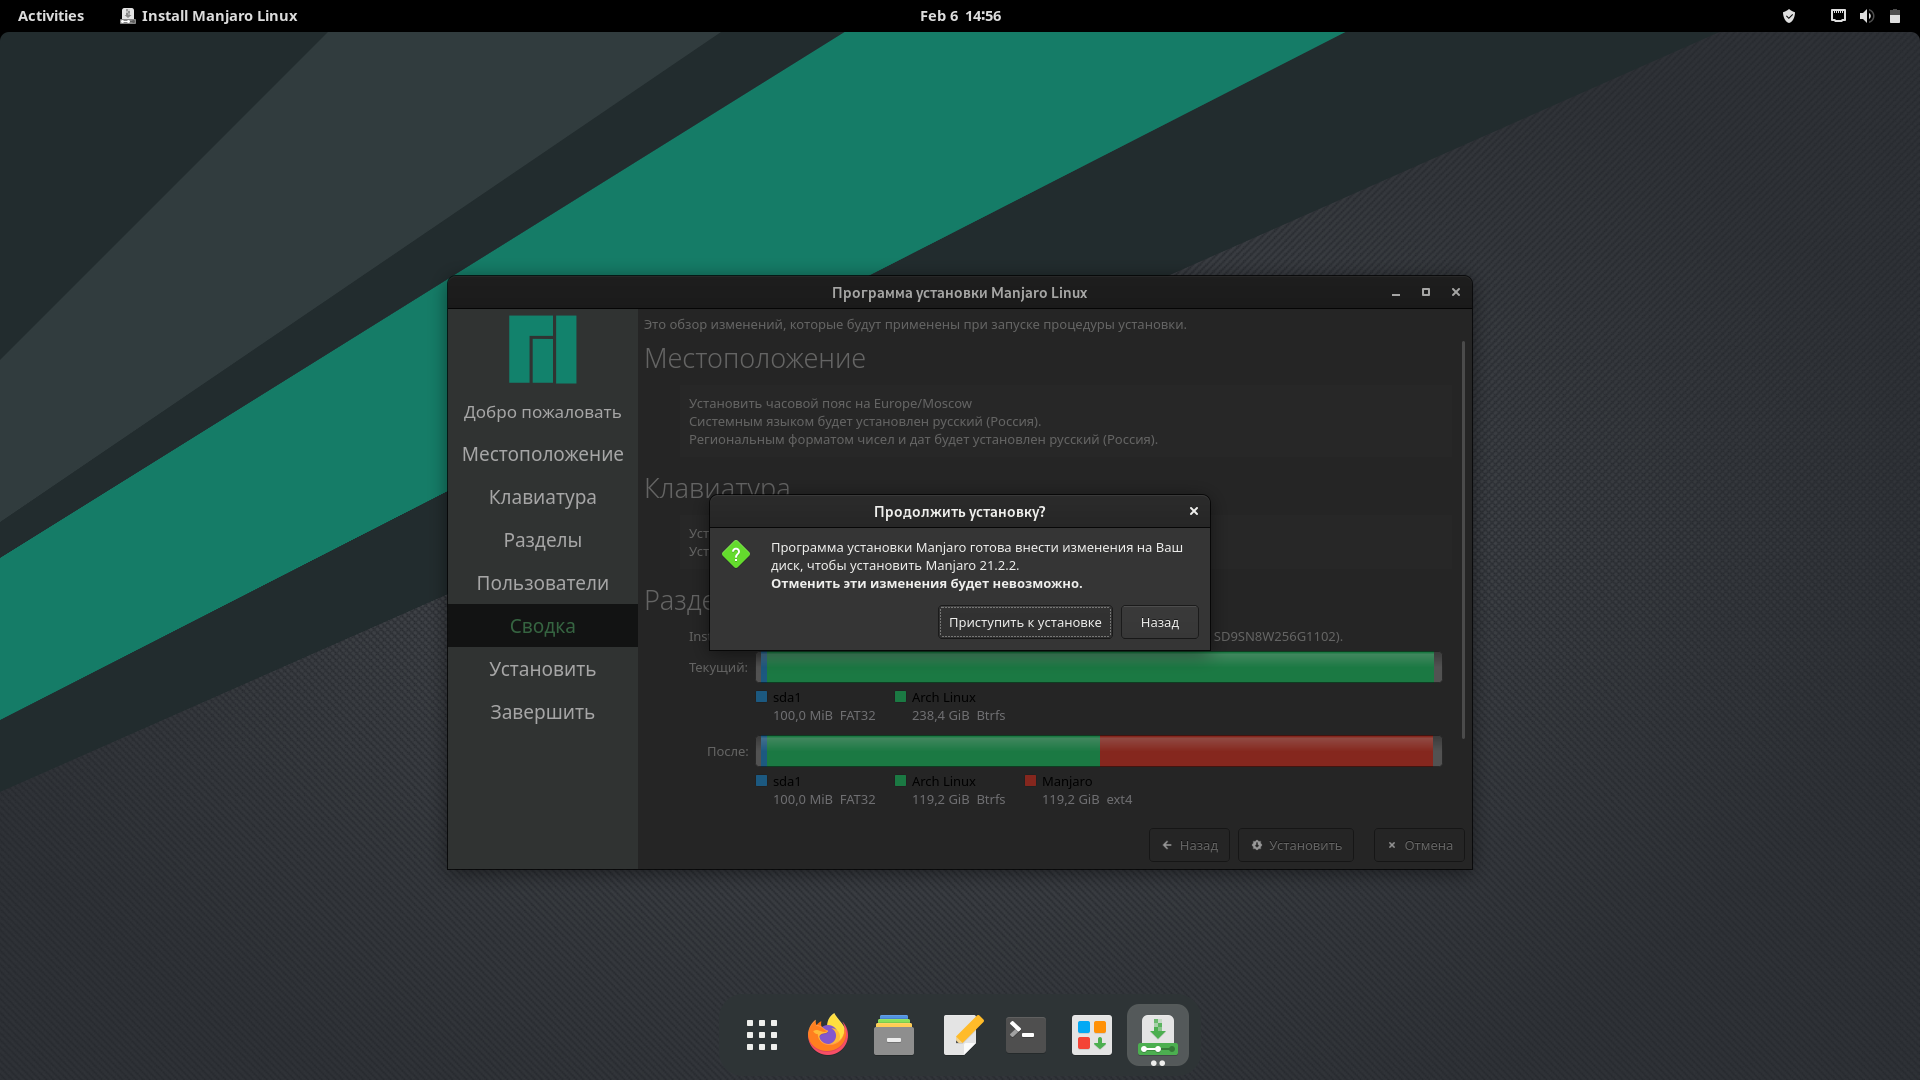Click Назад in the confirmation dialog

click(x=1159, y=622)
